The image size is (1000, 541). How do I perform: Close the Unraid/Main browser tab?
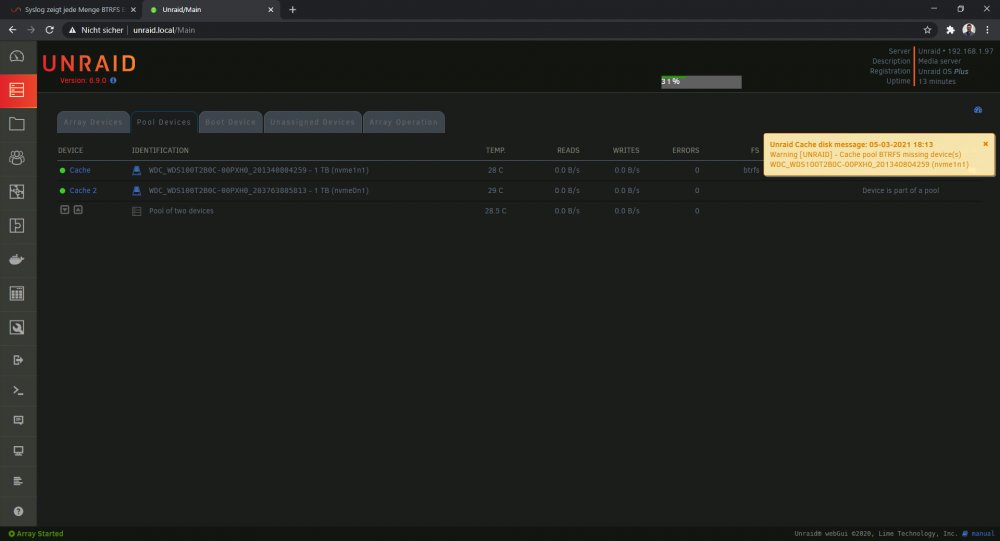[270, 10]
